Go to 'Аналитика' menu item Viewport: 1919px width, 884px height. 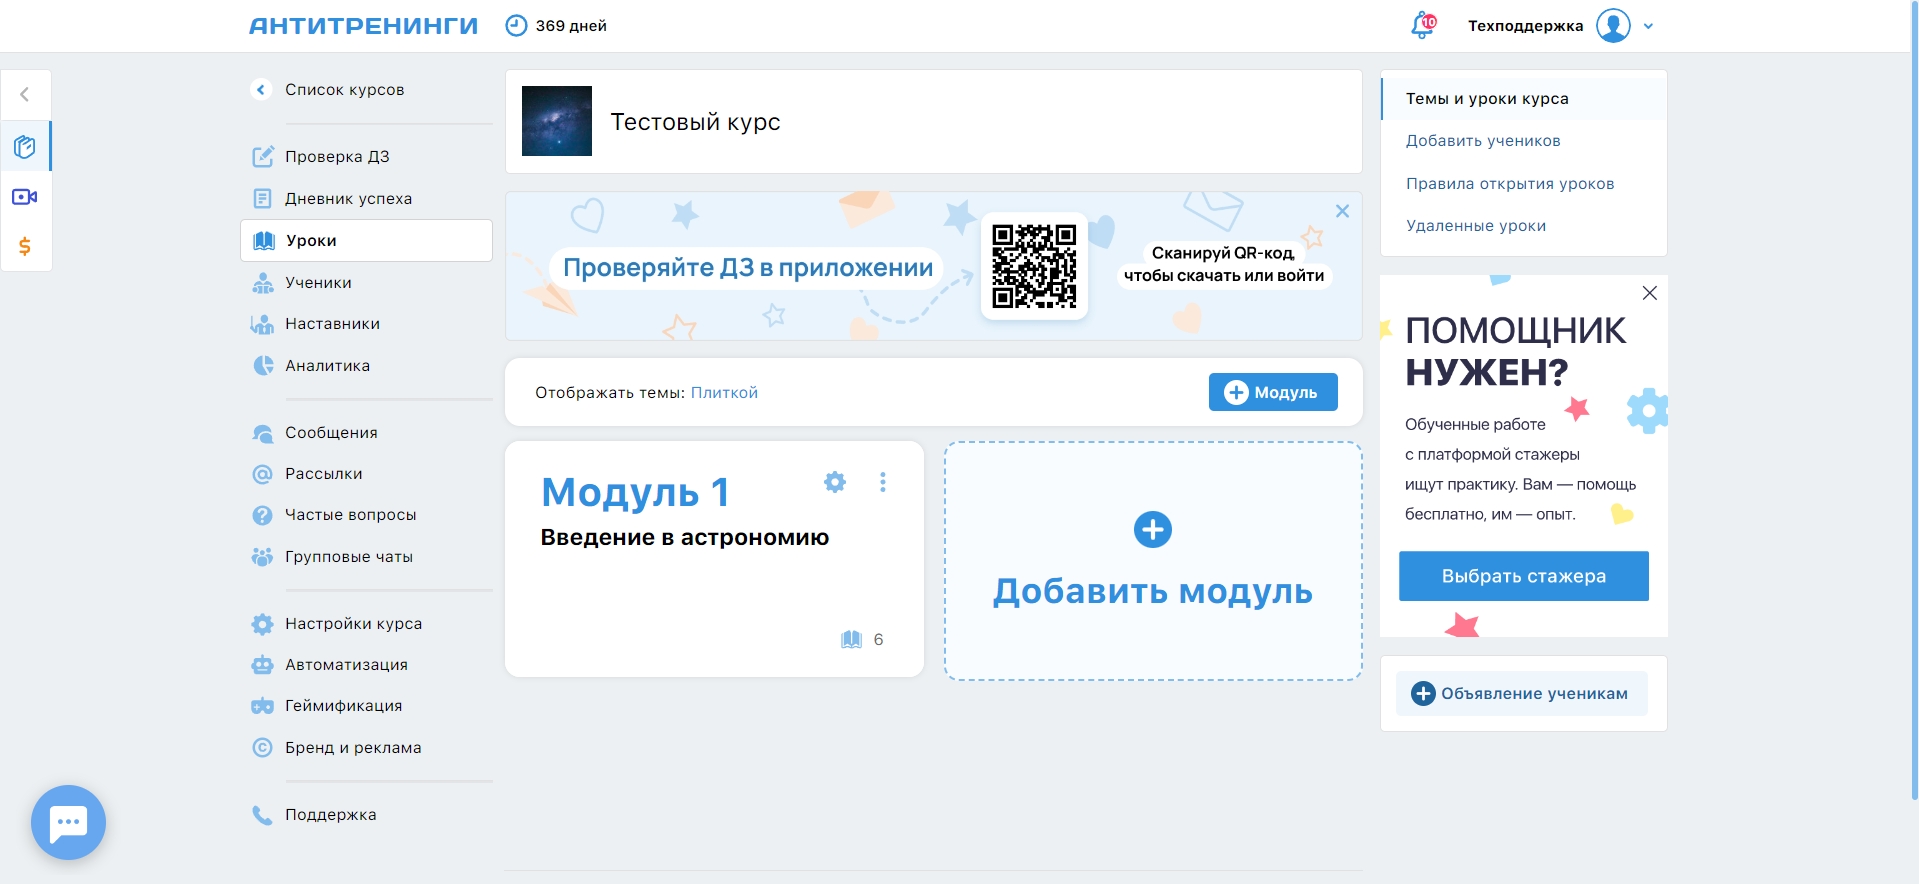pos(327,366)
